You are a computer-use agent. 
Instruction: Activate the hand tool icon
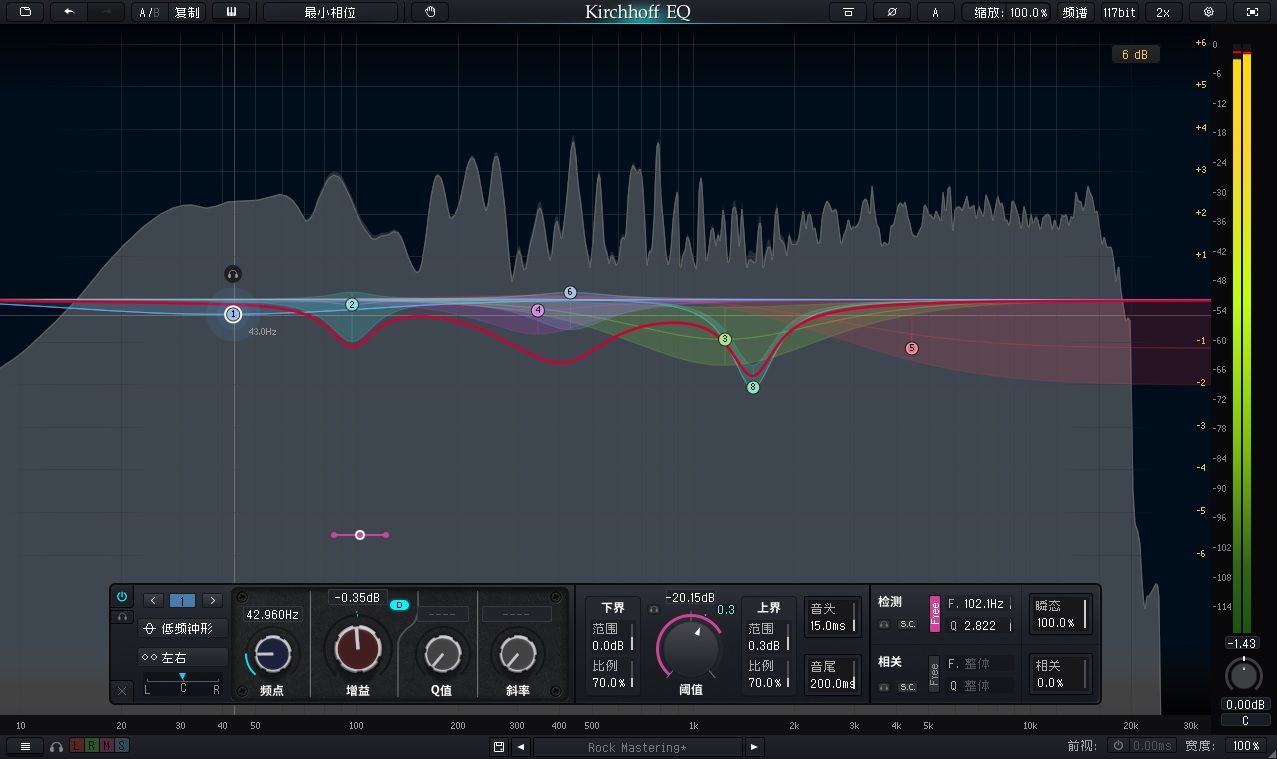tap(430, 12)
